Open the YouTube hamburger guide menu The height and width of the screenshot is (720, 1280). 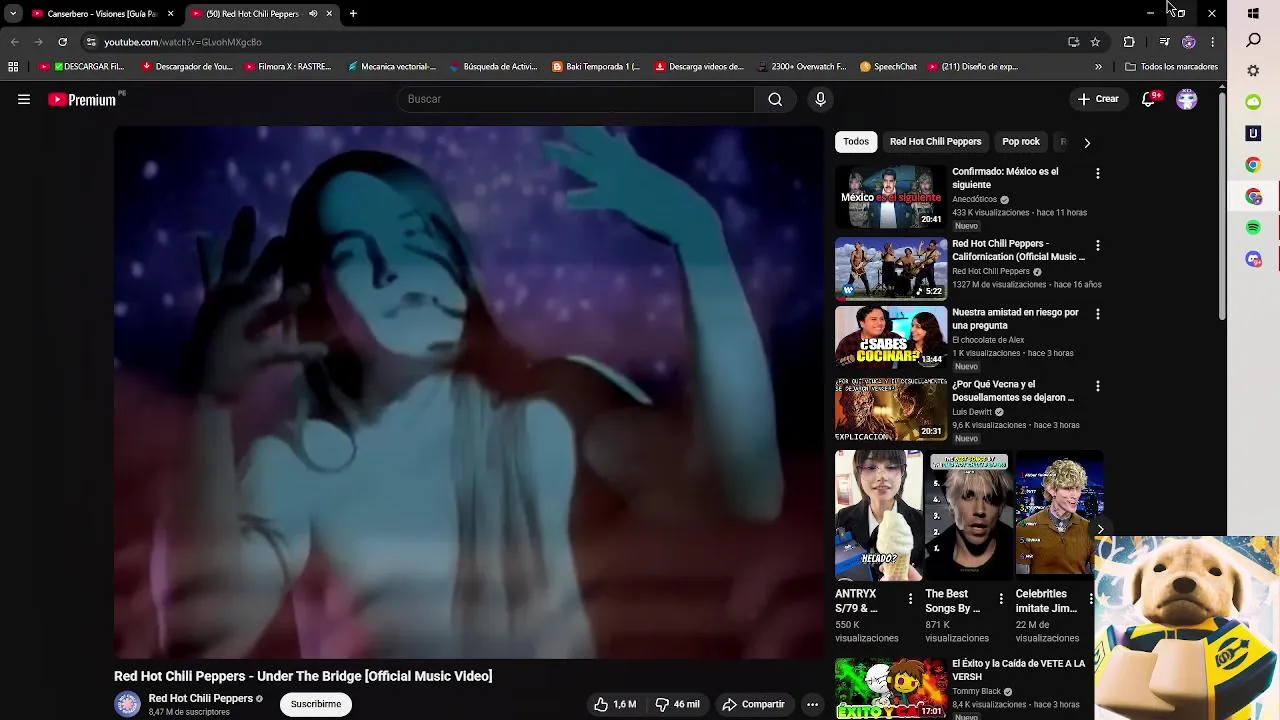click(x=24, y=99)
